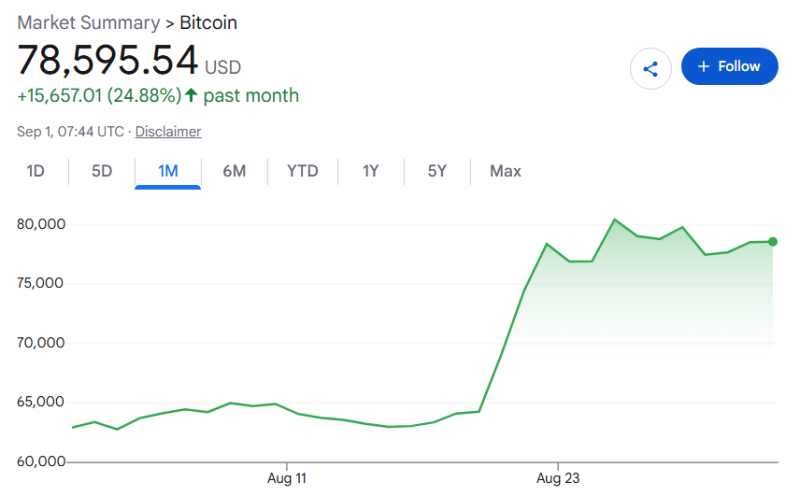Click the Aug 11 axis label
Image resolution: width=800 pixels, height=496 pixels.
click(287, 479)
